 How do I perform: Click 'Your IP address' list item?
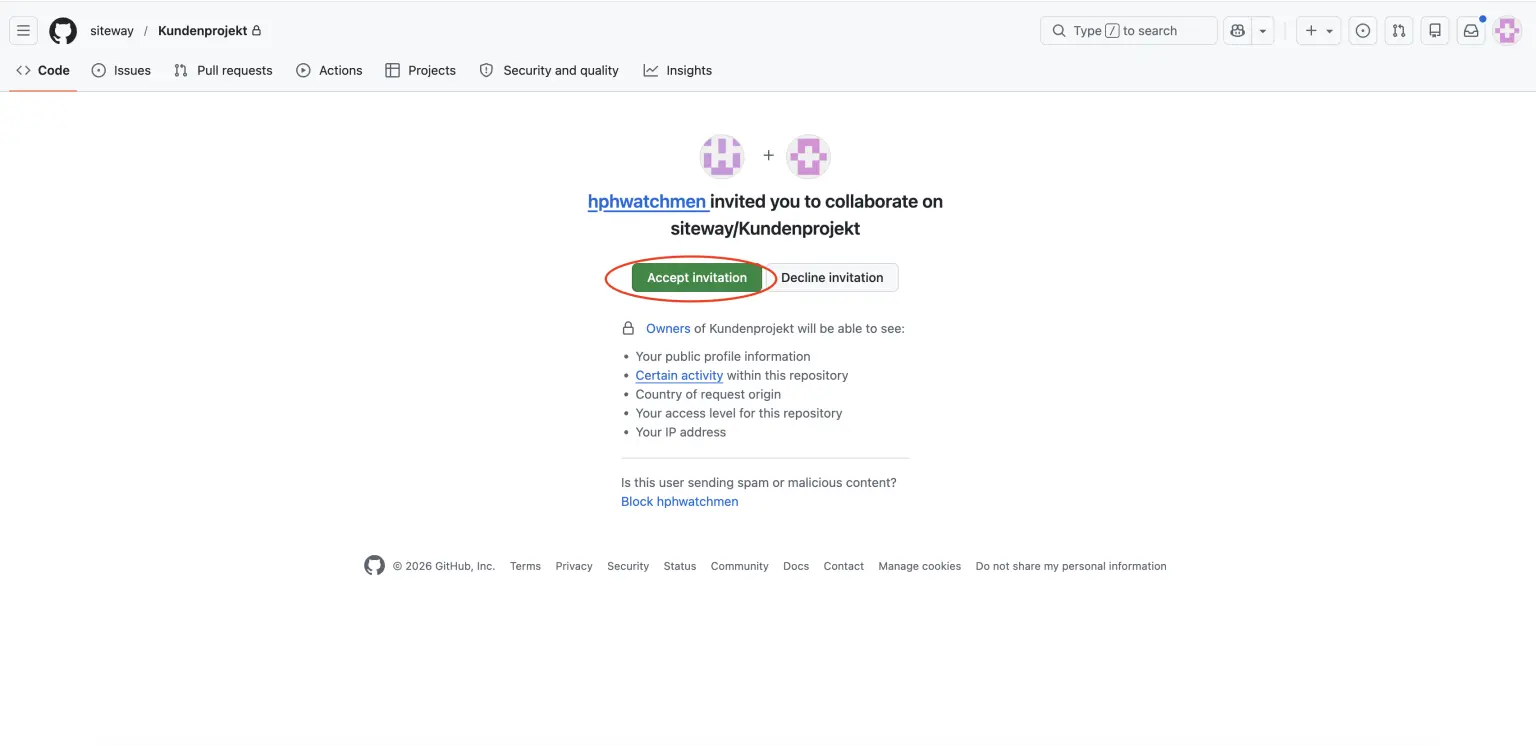coord(681,432)
